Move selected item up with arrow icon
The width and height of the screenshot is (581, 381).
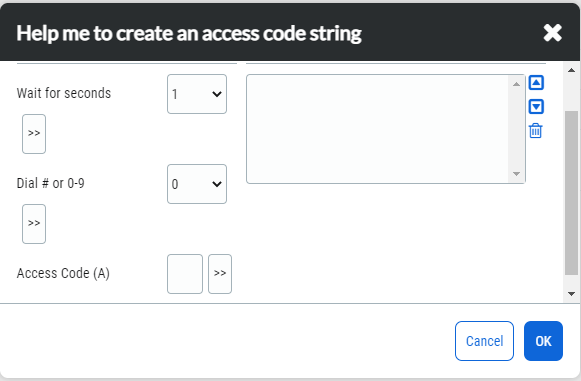point(536,83)
